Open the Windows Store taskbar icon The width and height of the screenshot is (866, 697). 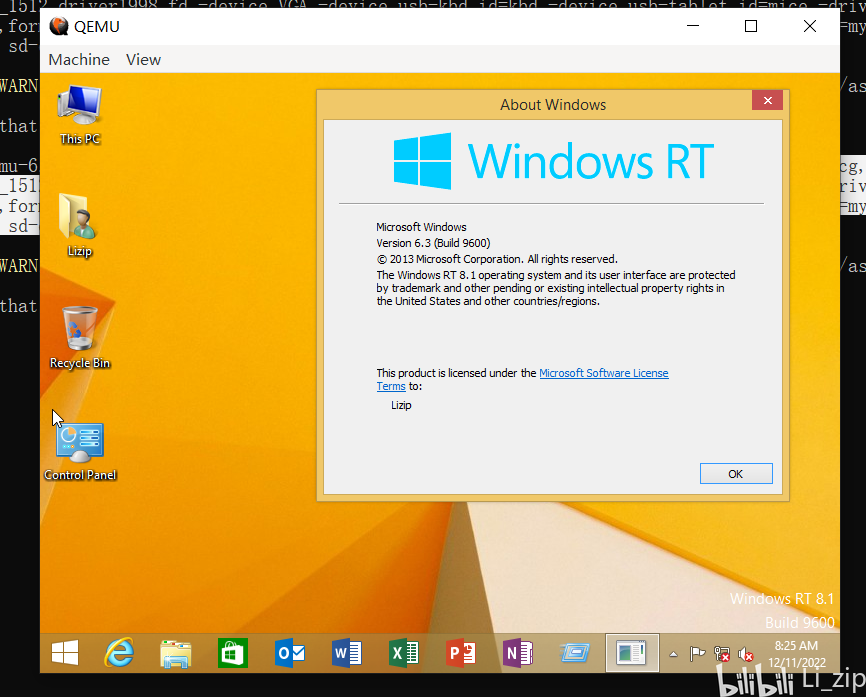[233, 653]
